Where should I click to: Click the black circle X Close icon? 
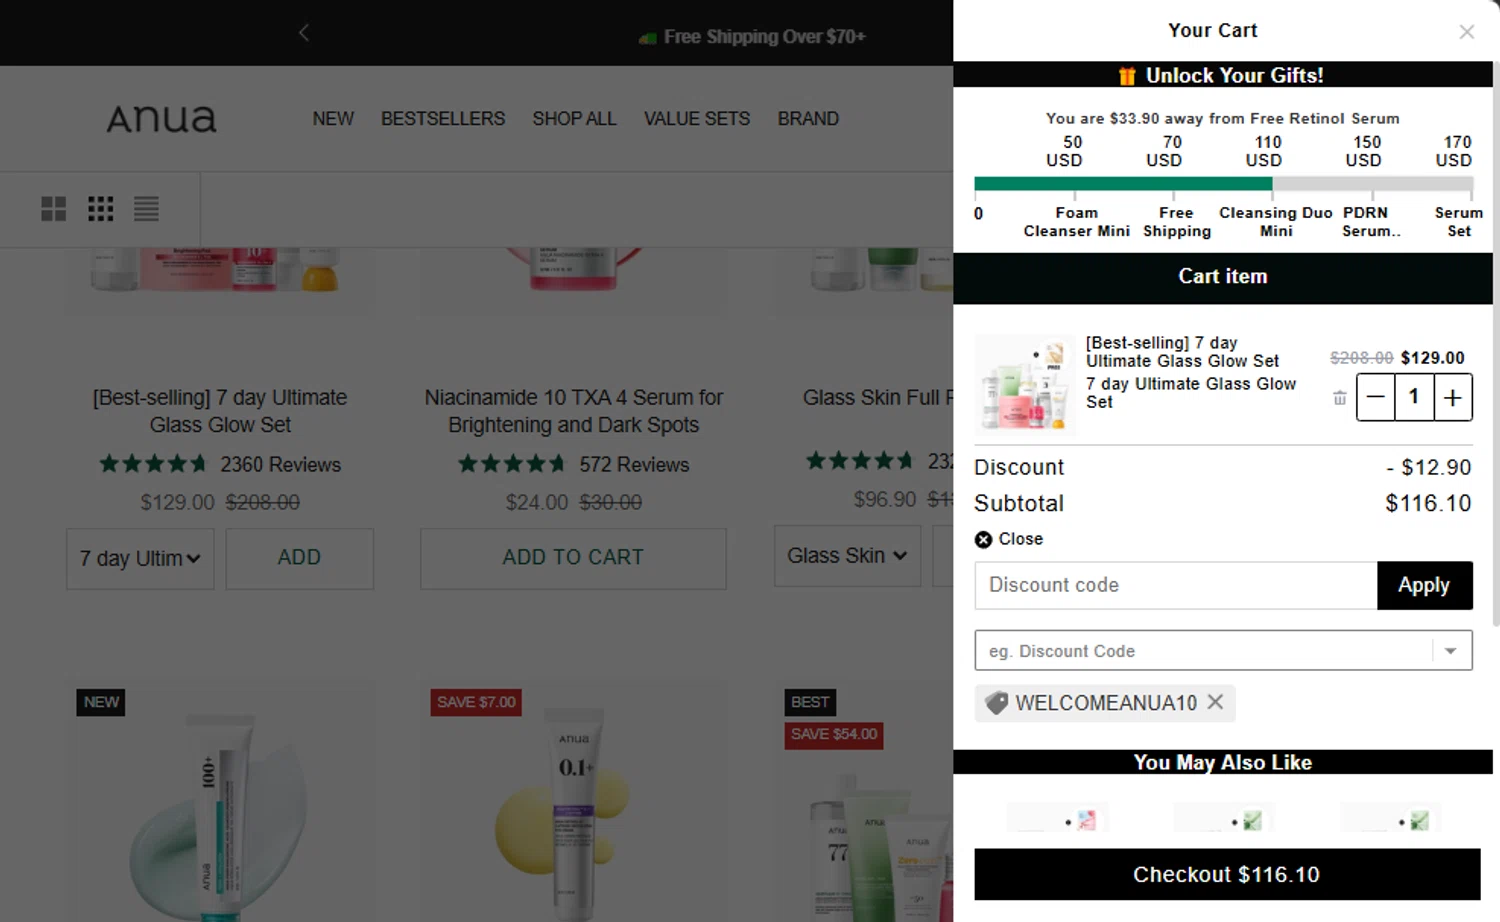[x=984, y=539]
